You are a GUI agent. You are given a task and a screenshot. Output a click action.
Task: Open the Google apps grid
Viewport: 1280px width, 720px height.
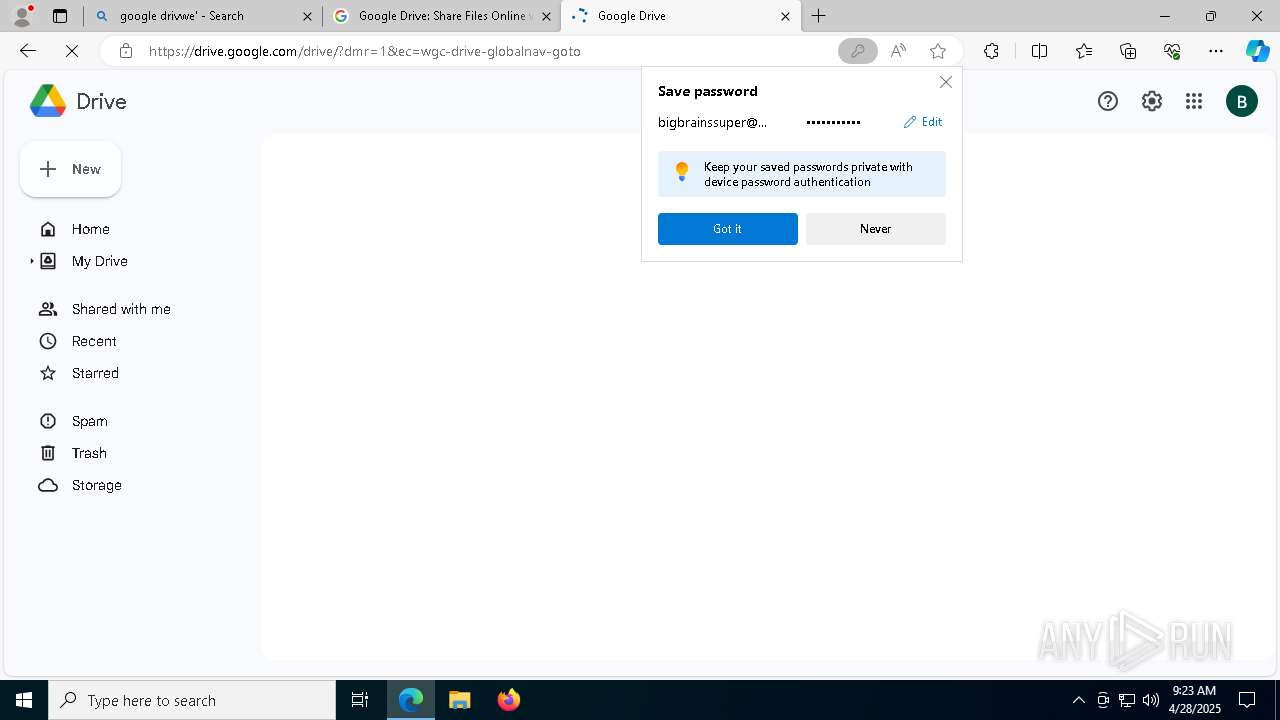point(1194,101)
